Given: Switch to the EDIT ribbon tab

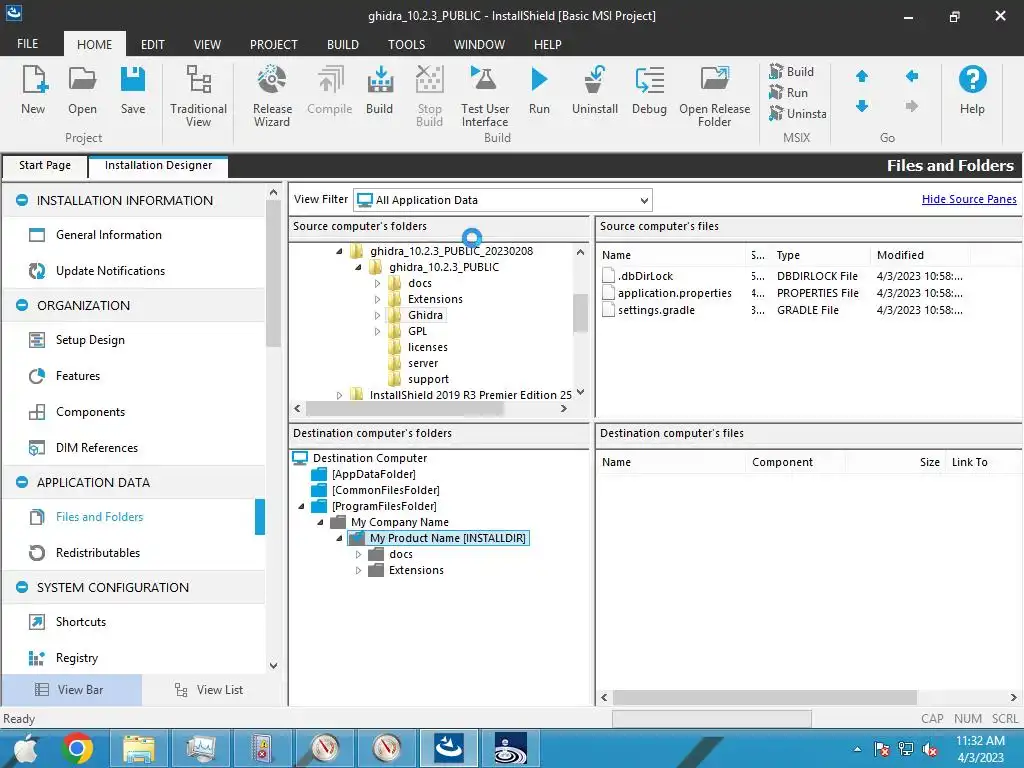Looking at the screenshot, I should click(152, 44).
